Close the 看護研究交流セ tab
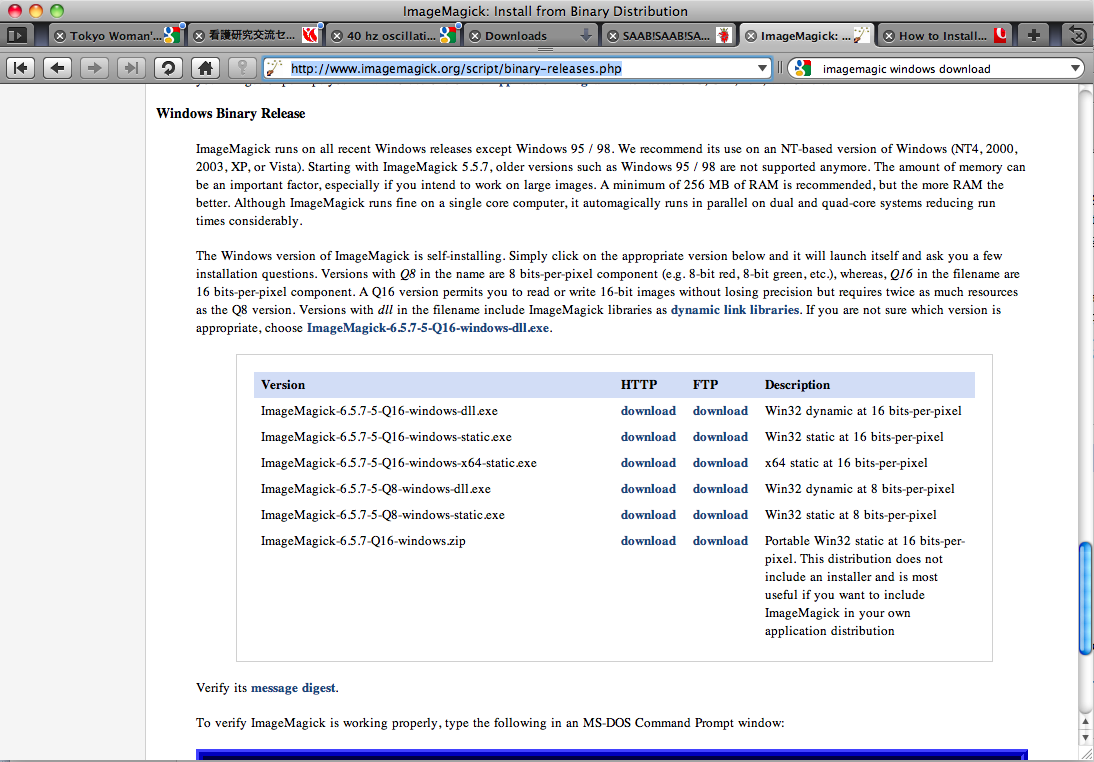The image size is (1094, 762). (x=199, y=36)
